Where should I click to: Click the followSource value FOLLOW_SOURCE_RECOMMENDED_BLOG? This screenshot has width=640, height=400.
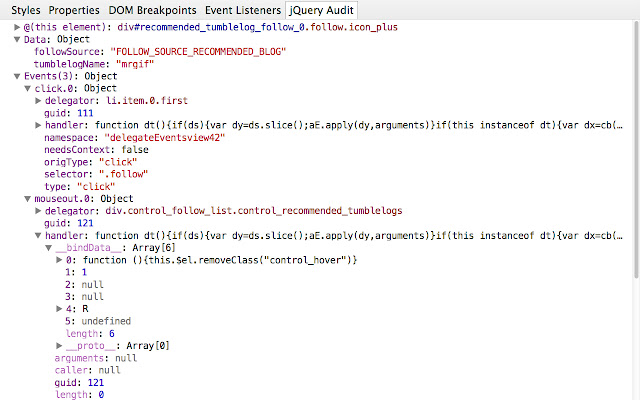pos(198,52)
